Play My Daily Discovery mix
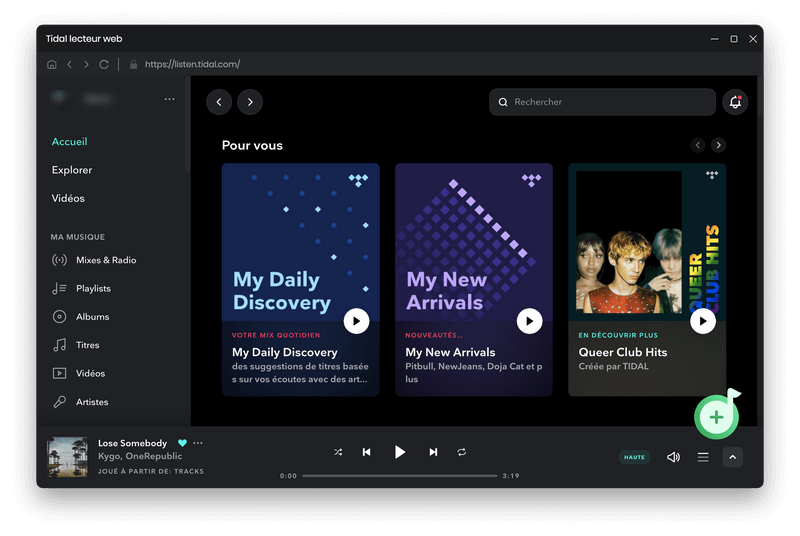Screen dimensions: 800x536 click(x=356, y=321)
